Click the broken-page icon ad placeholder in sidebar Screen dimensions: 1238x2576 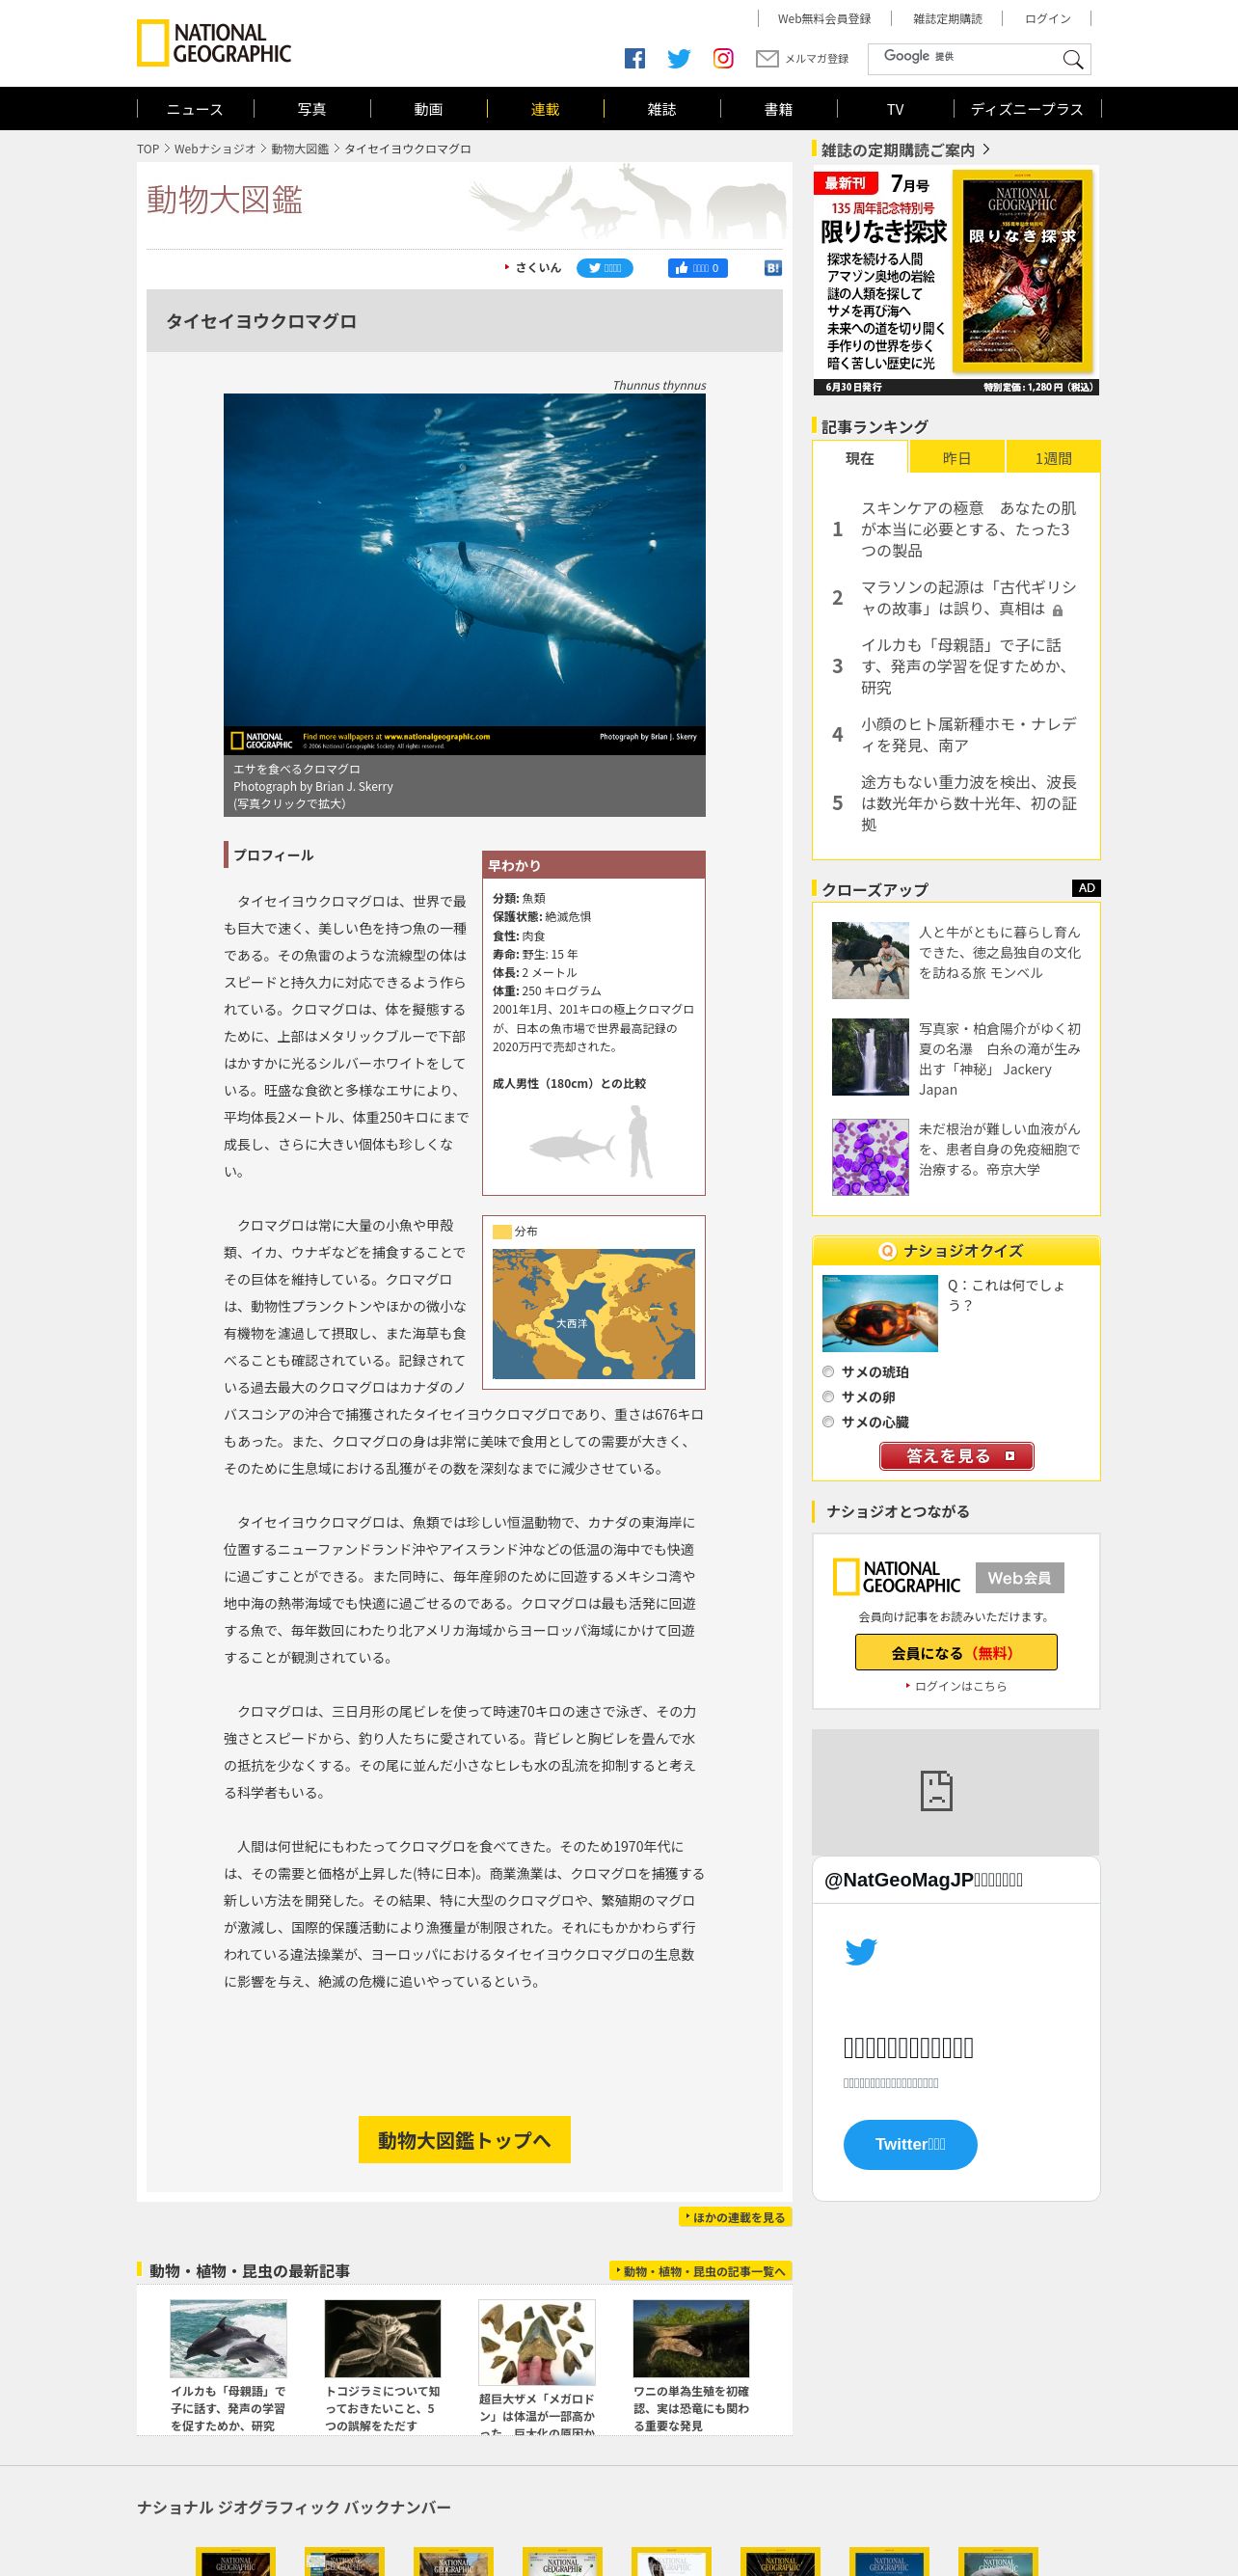pos(936,1791)
